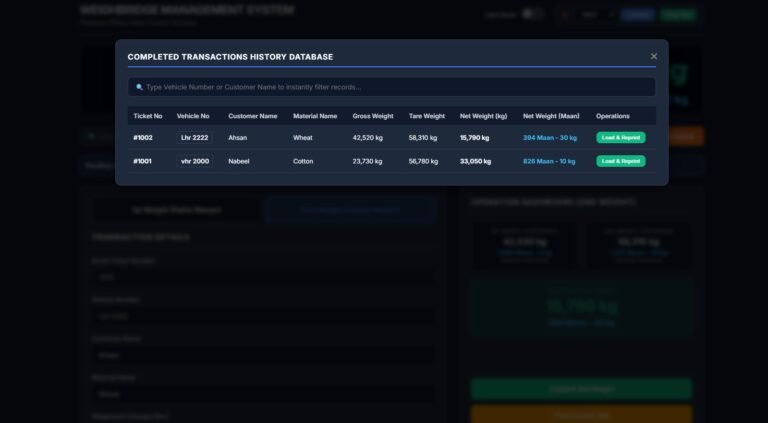Click net weight 33,050 kg
Screen dimensions: 768x423
(x=476, y=161)
